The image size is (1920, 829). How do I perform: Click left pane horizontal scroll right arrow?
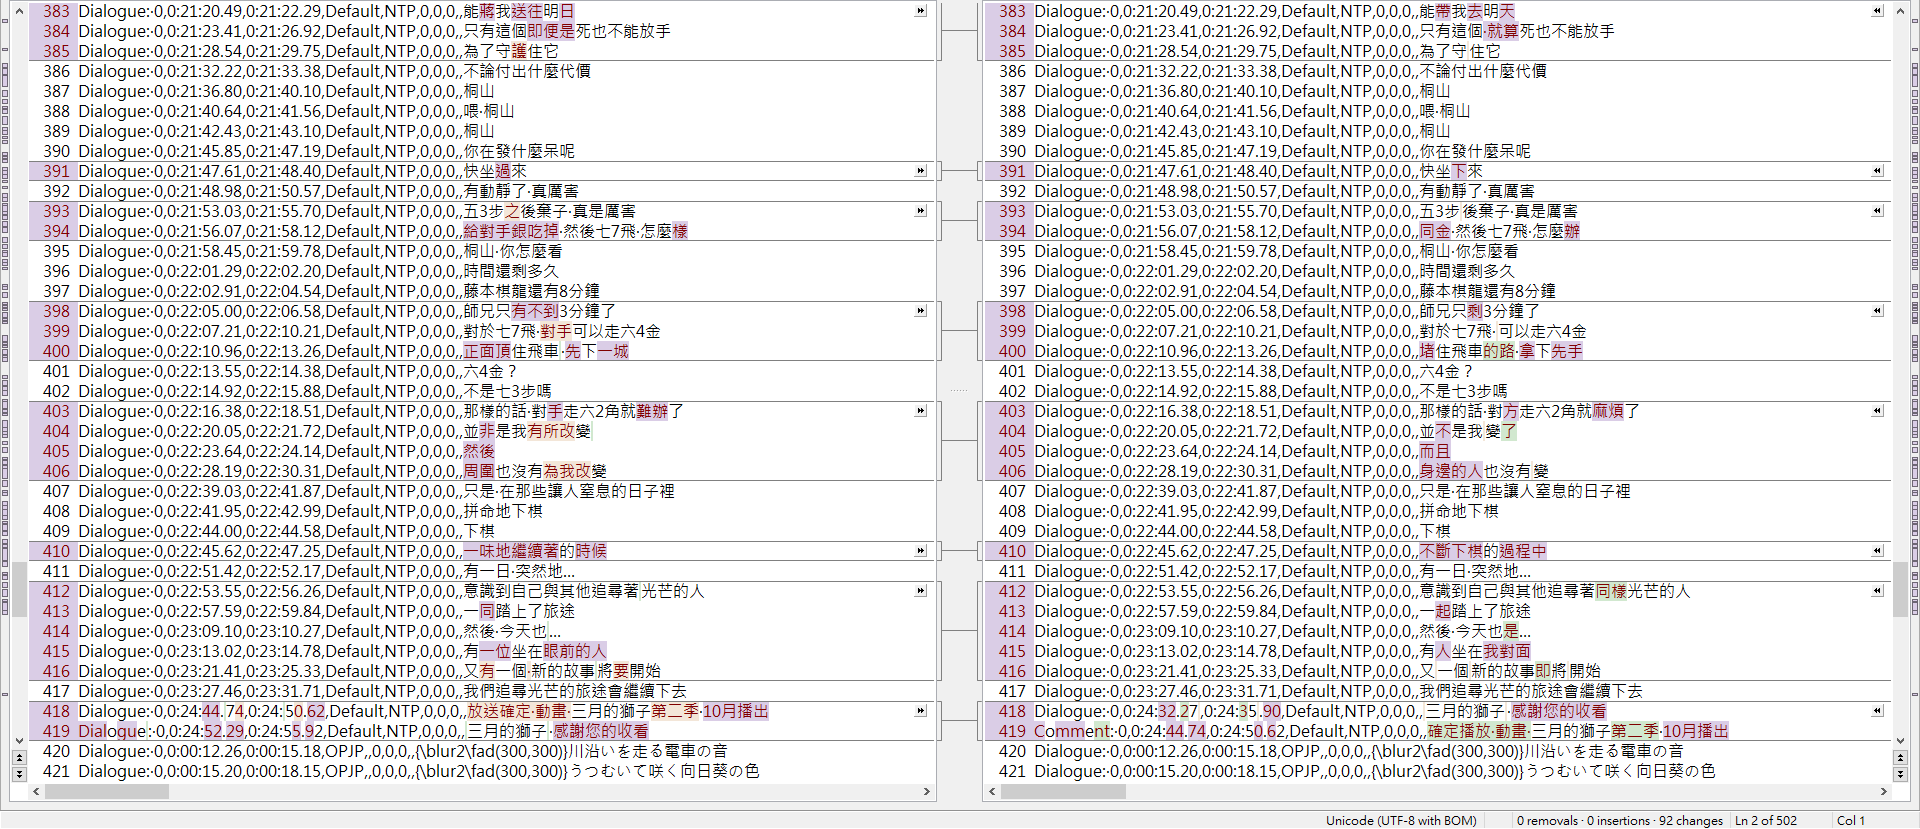pos(927,791)
